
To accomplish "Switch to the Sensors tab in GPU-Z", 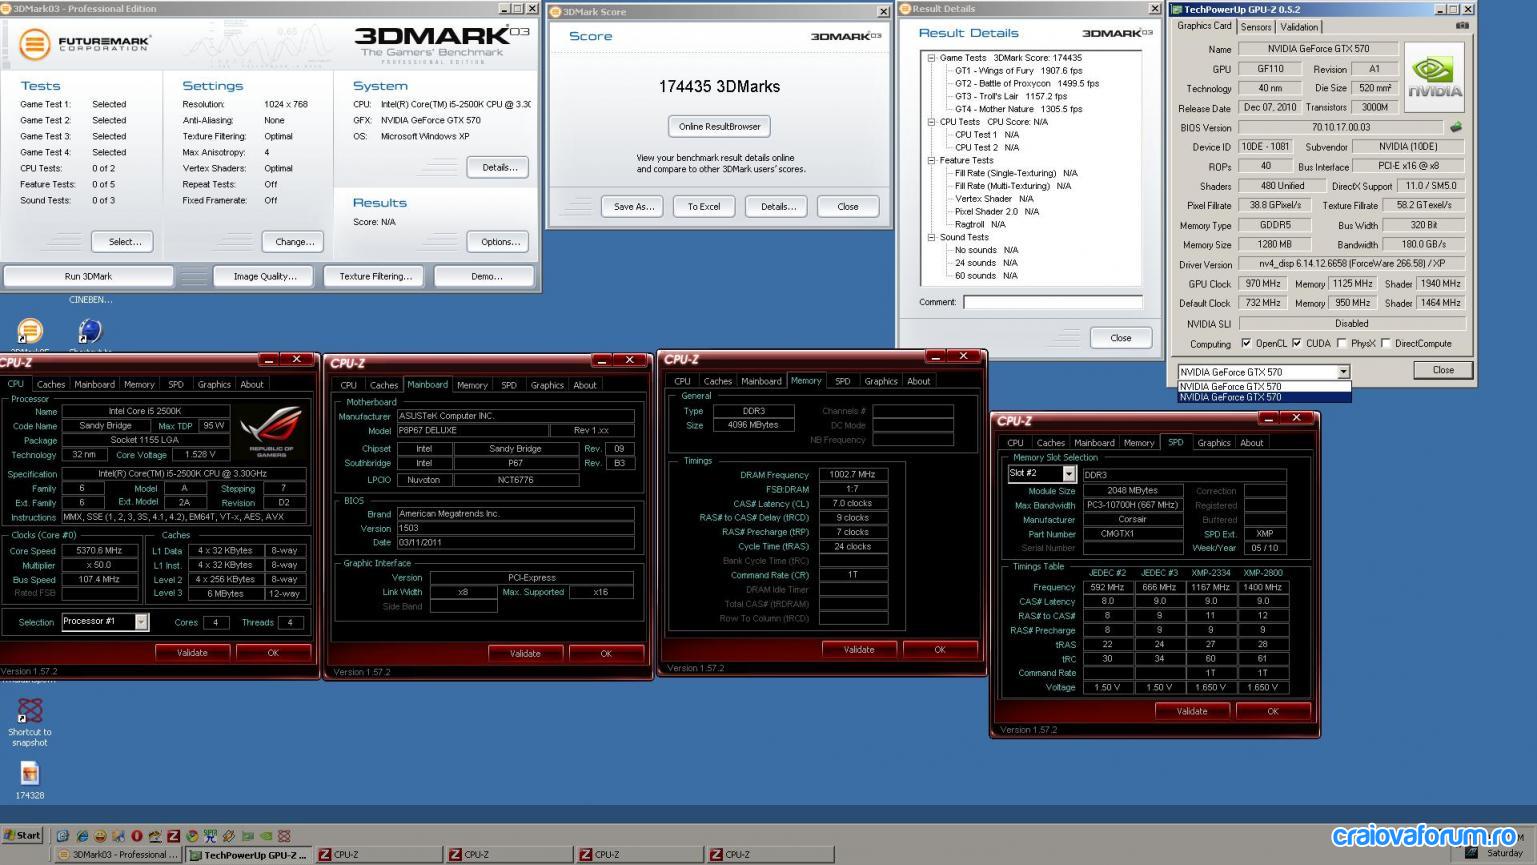I will (x=1256, y=27).
